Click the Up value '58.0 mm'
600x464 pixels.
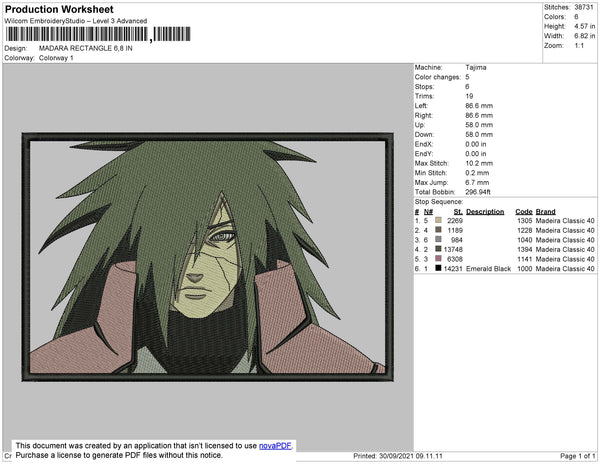point(479,125)
